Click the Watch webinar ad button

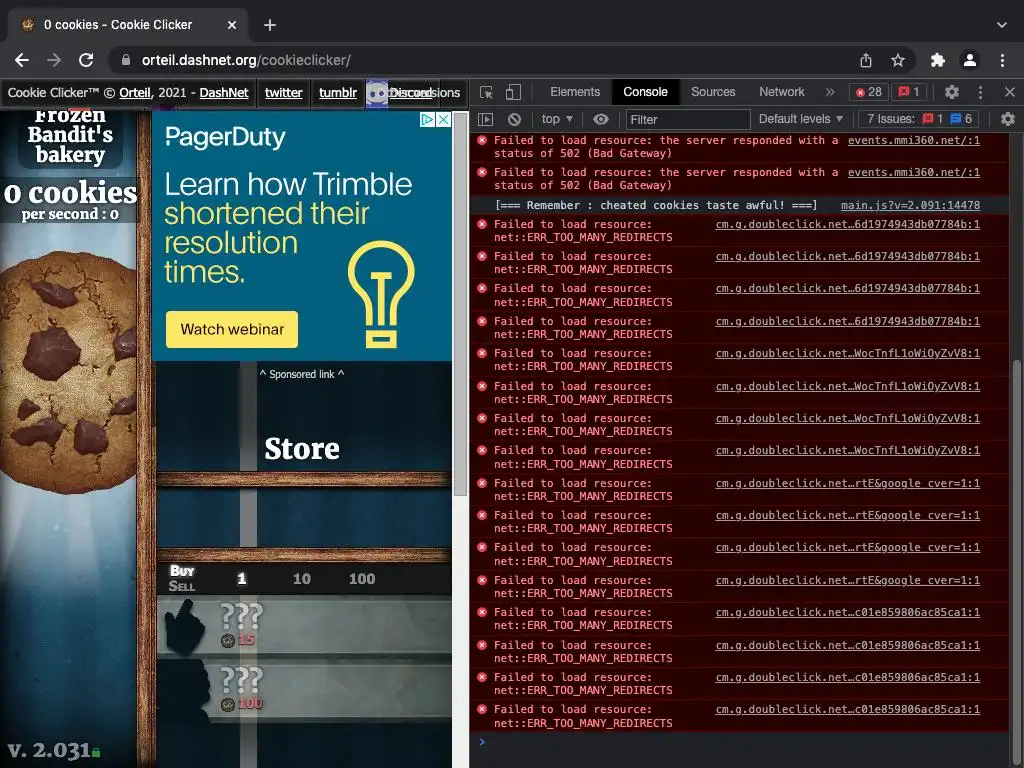pos(232,329)
